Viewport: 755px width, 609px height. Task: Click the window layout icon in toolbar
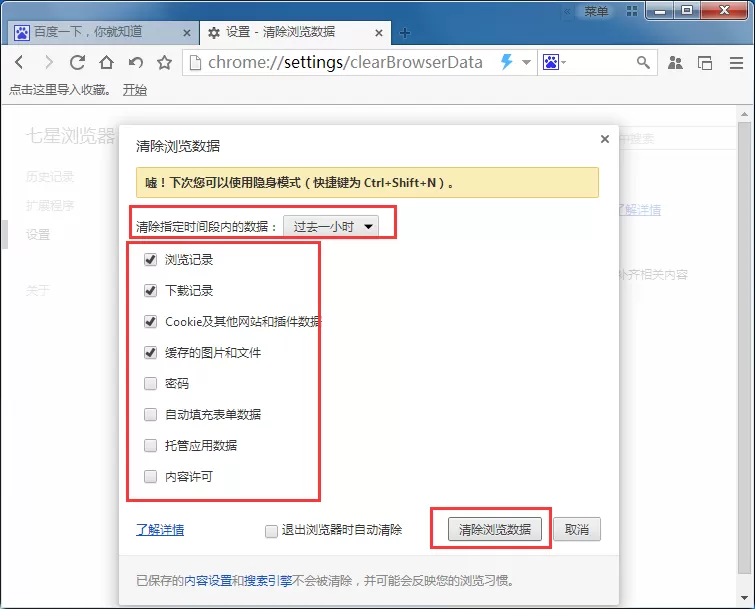(705, 63)
